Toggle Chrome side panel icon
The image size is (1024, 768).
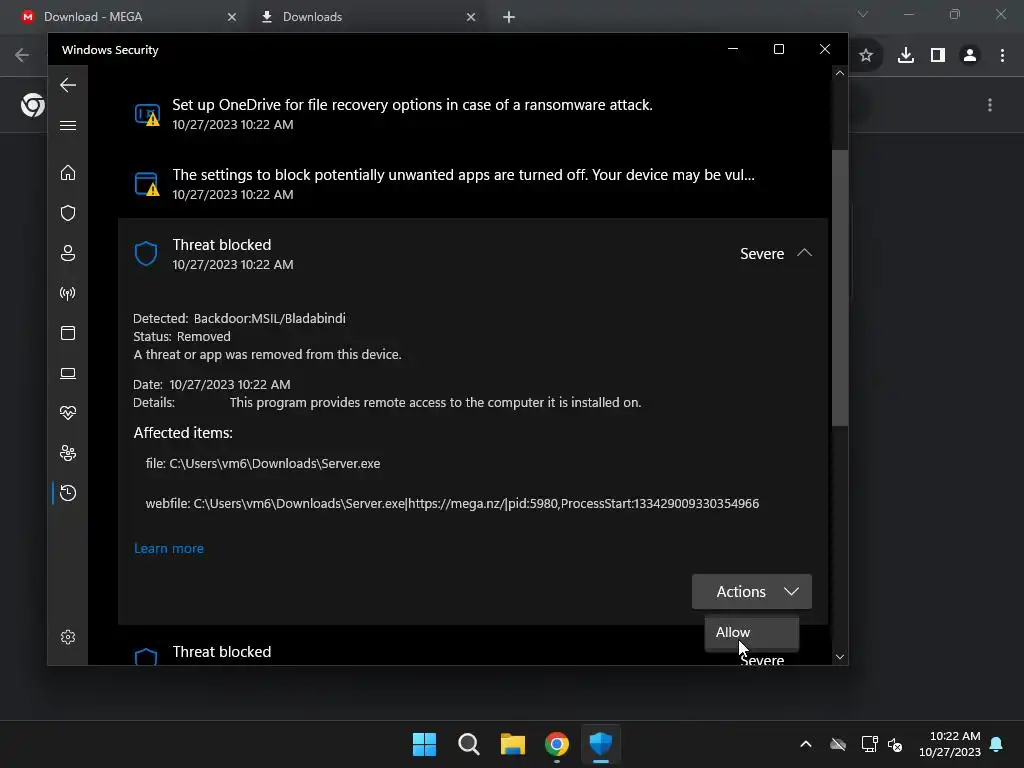(x=938, y=56)
